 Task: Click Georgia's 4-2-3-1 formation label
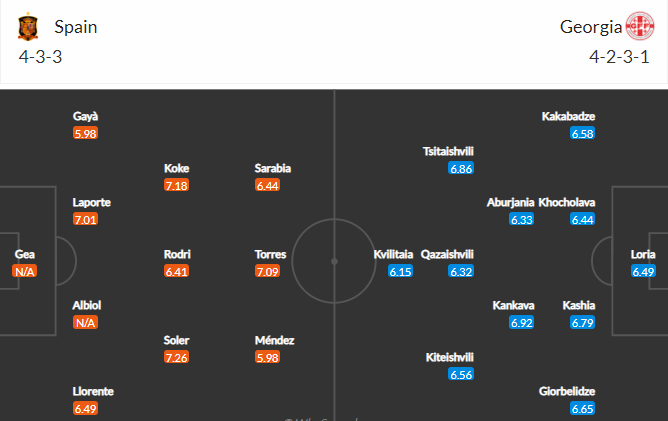(619, 57)
